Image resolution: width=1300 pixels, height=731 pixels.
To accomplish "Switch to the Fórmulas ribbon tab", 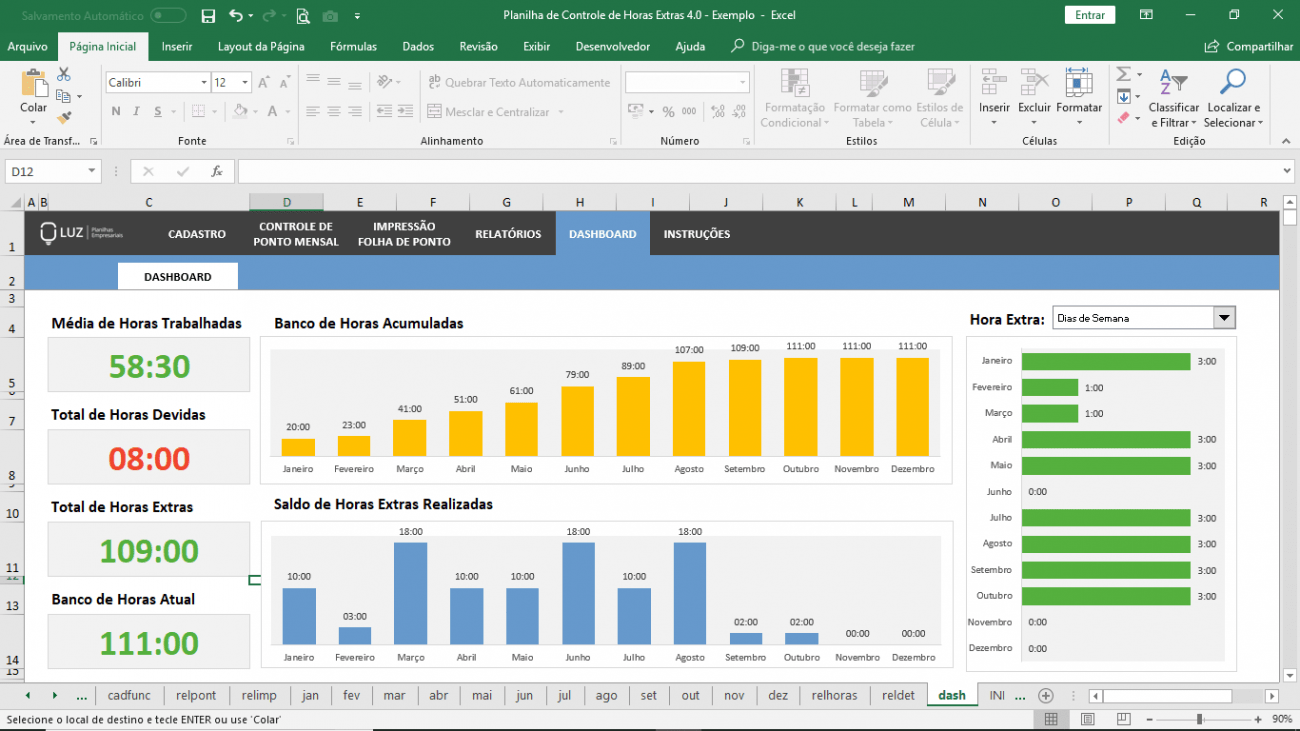I will (353, 47).
